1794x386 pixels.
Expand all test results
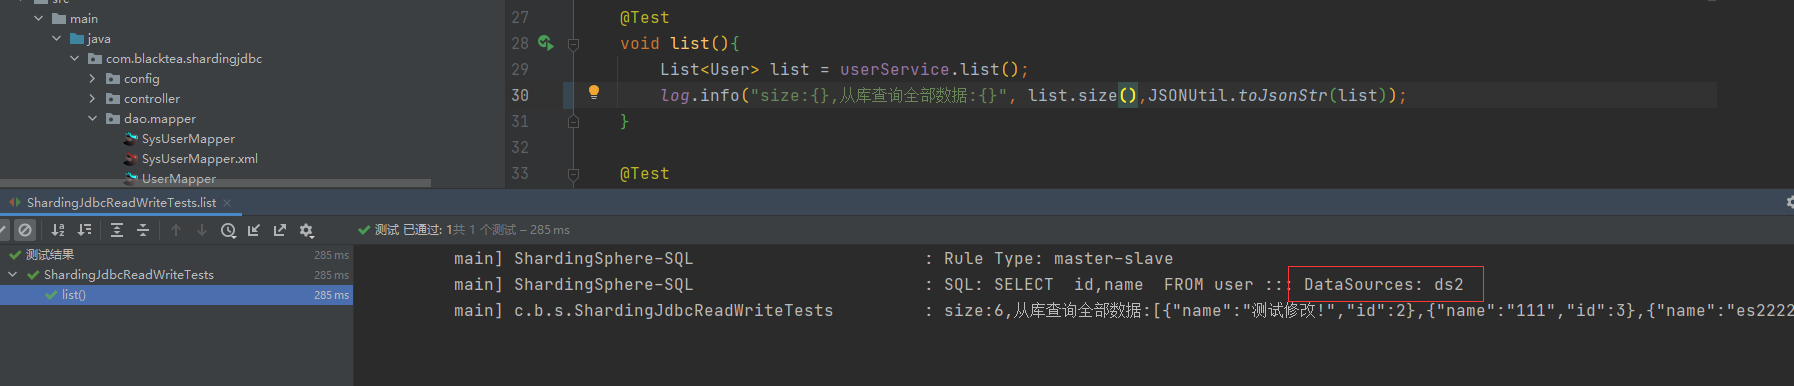tap(117, 230)
